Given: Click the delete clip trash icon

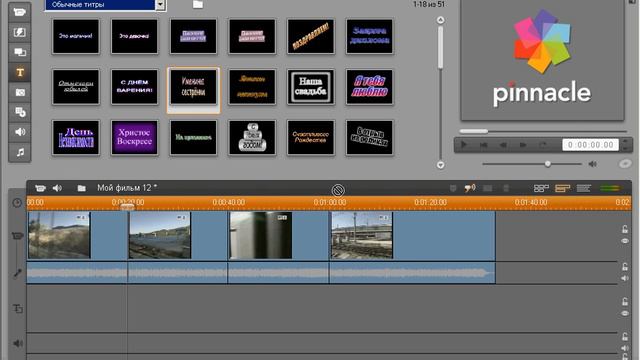Looking at the screenshot, I should coord(506,188).
